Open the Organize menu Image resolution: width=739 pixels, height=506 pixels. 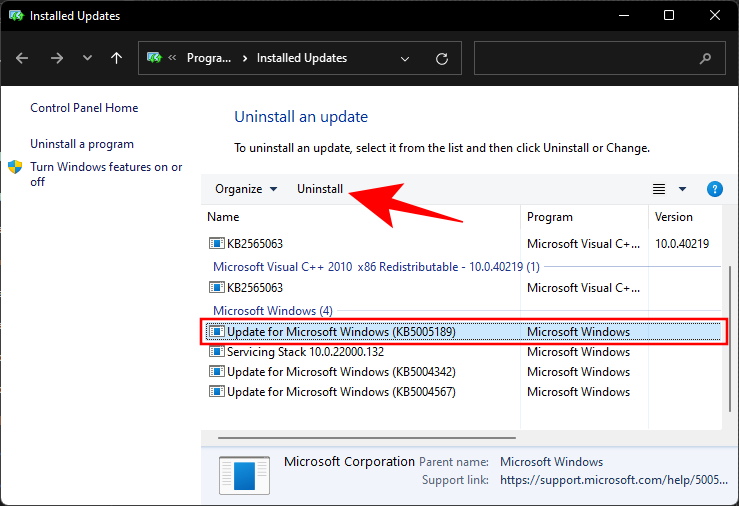246,189
